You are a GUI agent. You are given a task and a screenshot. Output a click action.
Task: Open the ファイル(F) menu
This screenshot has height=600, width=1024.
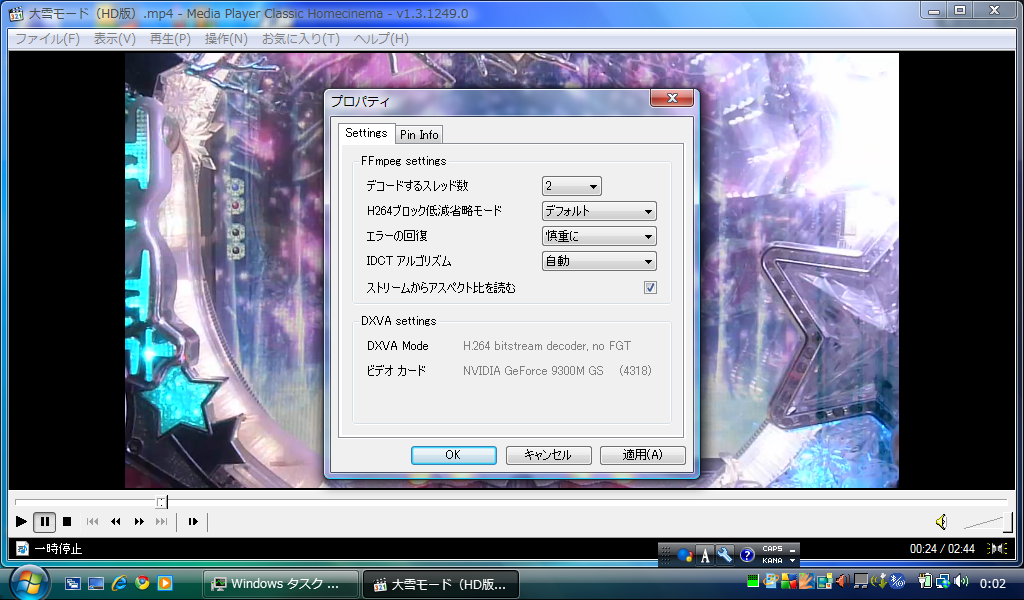coord(47,39)
